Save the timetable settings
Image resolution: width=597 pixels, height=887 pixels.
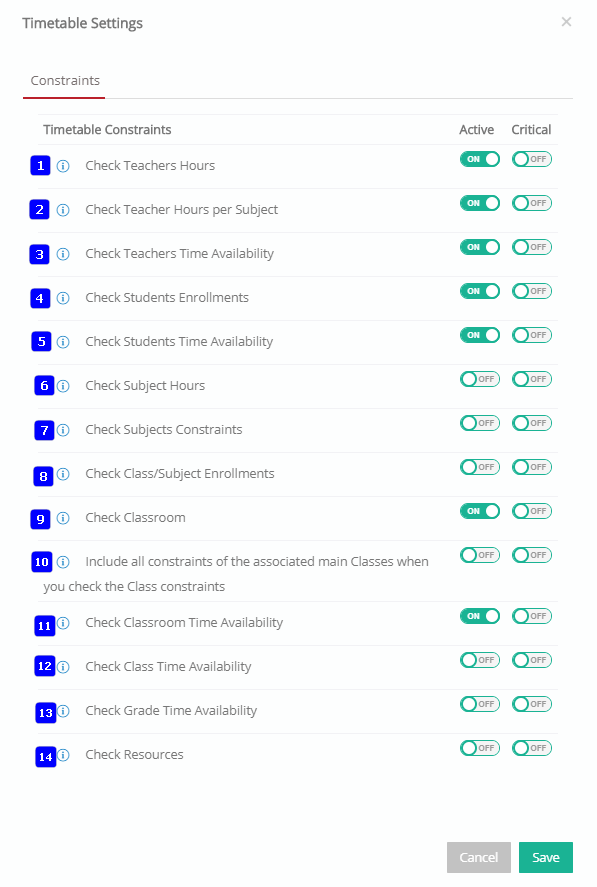pyautogui.click(x=546, y=858)
